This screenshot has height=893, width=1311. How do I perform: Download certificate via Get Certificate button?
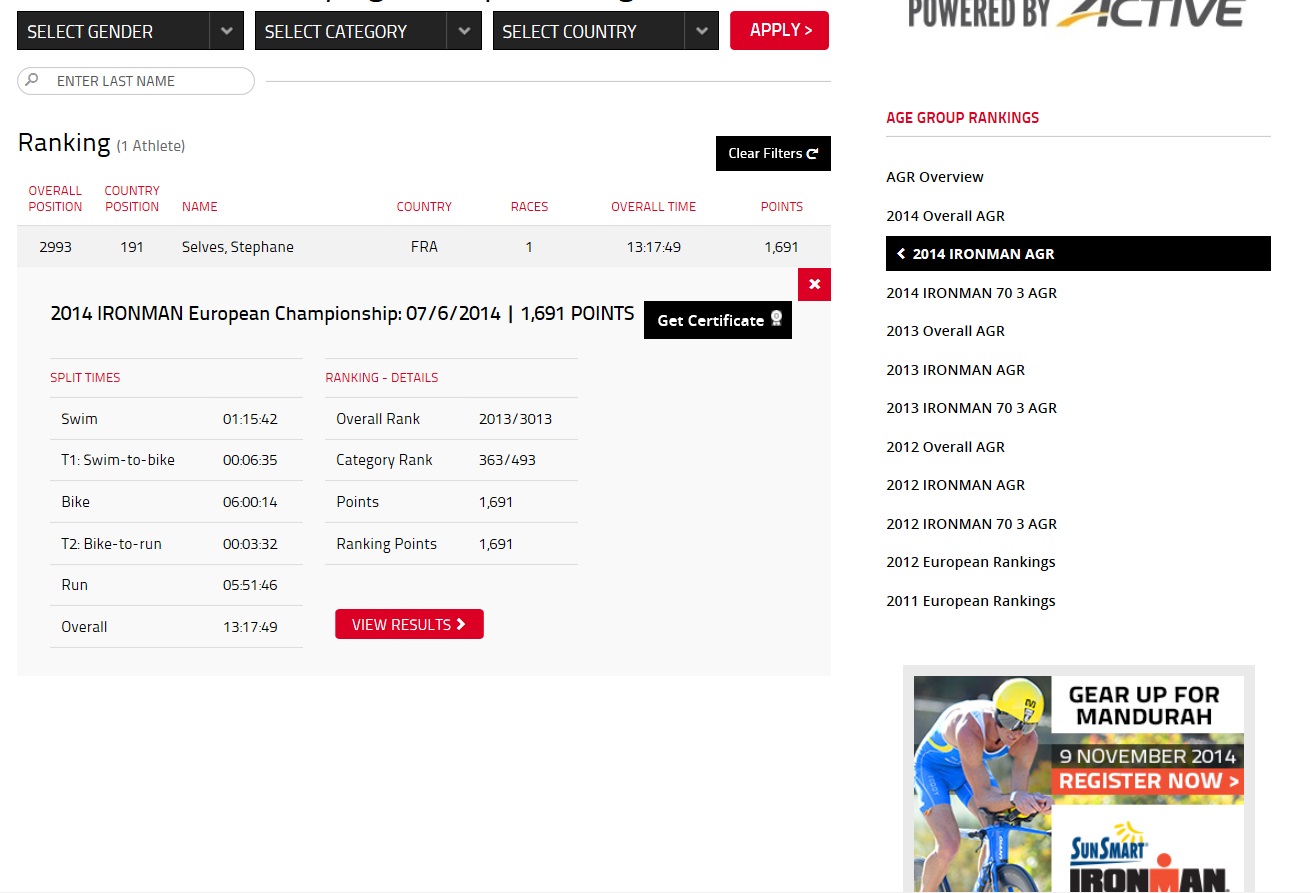point(717,320)
